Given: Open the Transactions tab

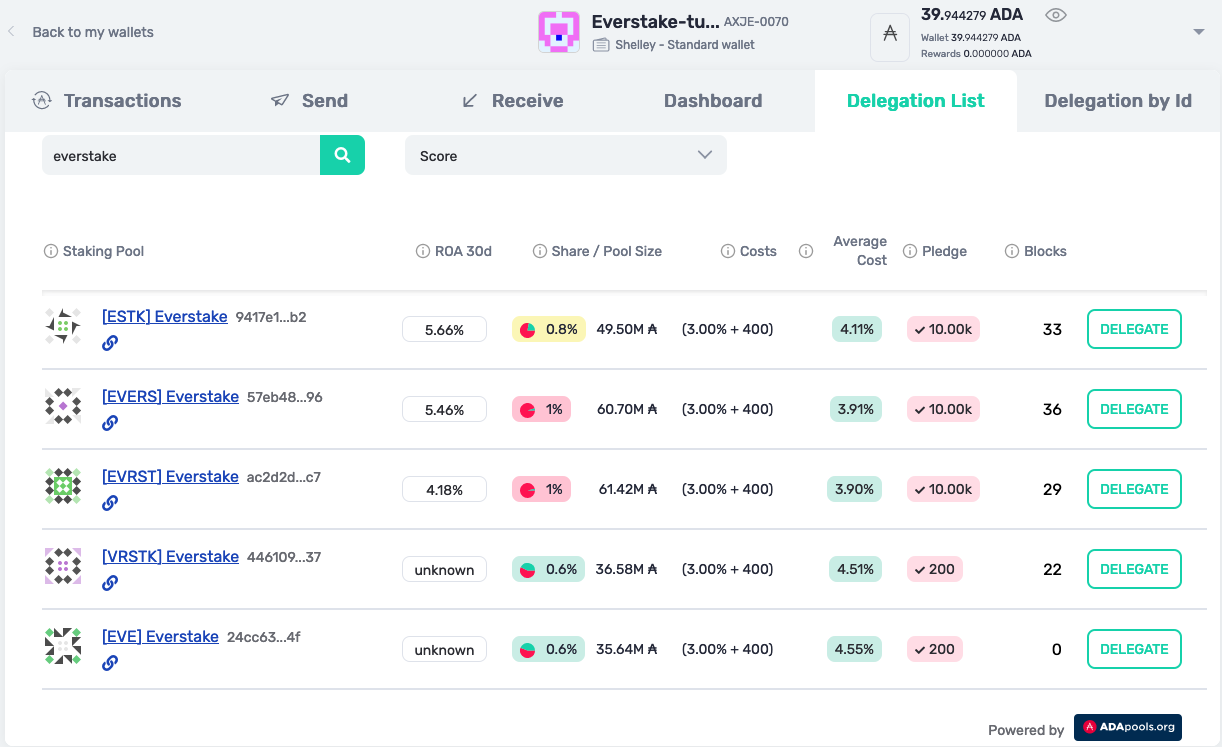Looking at the screenshot, I should pyautogui.click(x=107, y=101).
